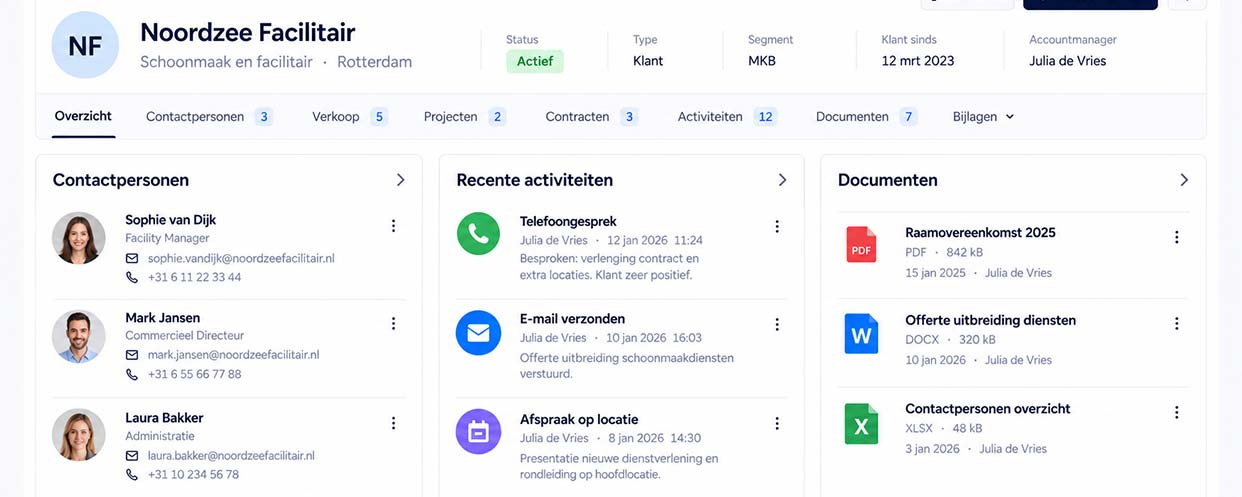Open the Contactpersonen overzicht file
Image resolution: width=1242 pixels, height=497 pixels.
(987, 408)
